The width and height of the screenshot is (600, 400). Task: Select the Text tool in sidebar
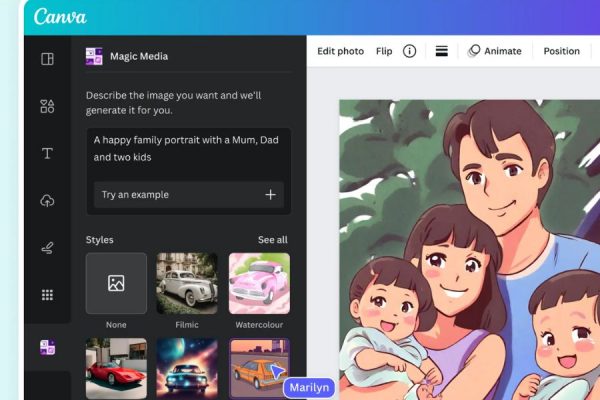(x=47, y=153)
